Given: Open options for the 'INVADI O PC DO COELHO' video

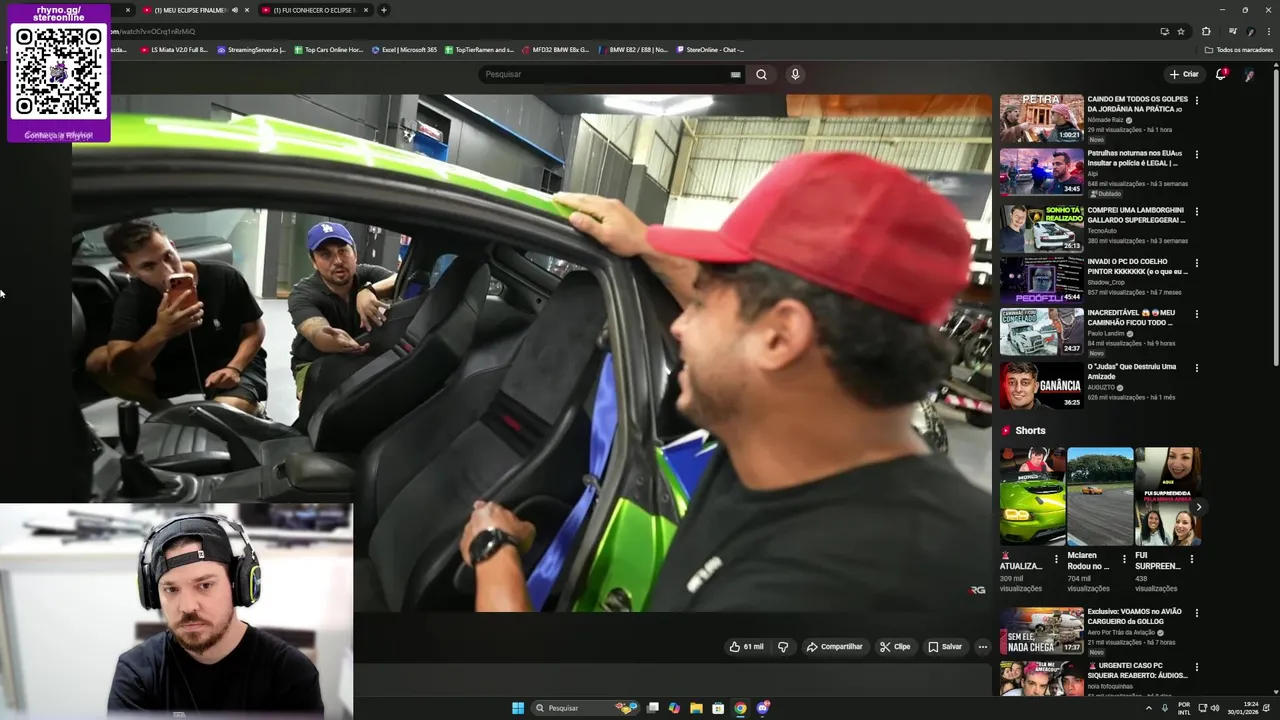Looking at the screenshot, I should click(x=1196, y=264).
